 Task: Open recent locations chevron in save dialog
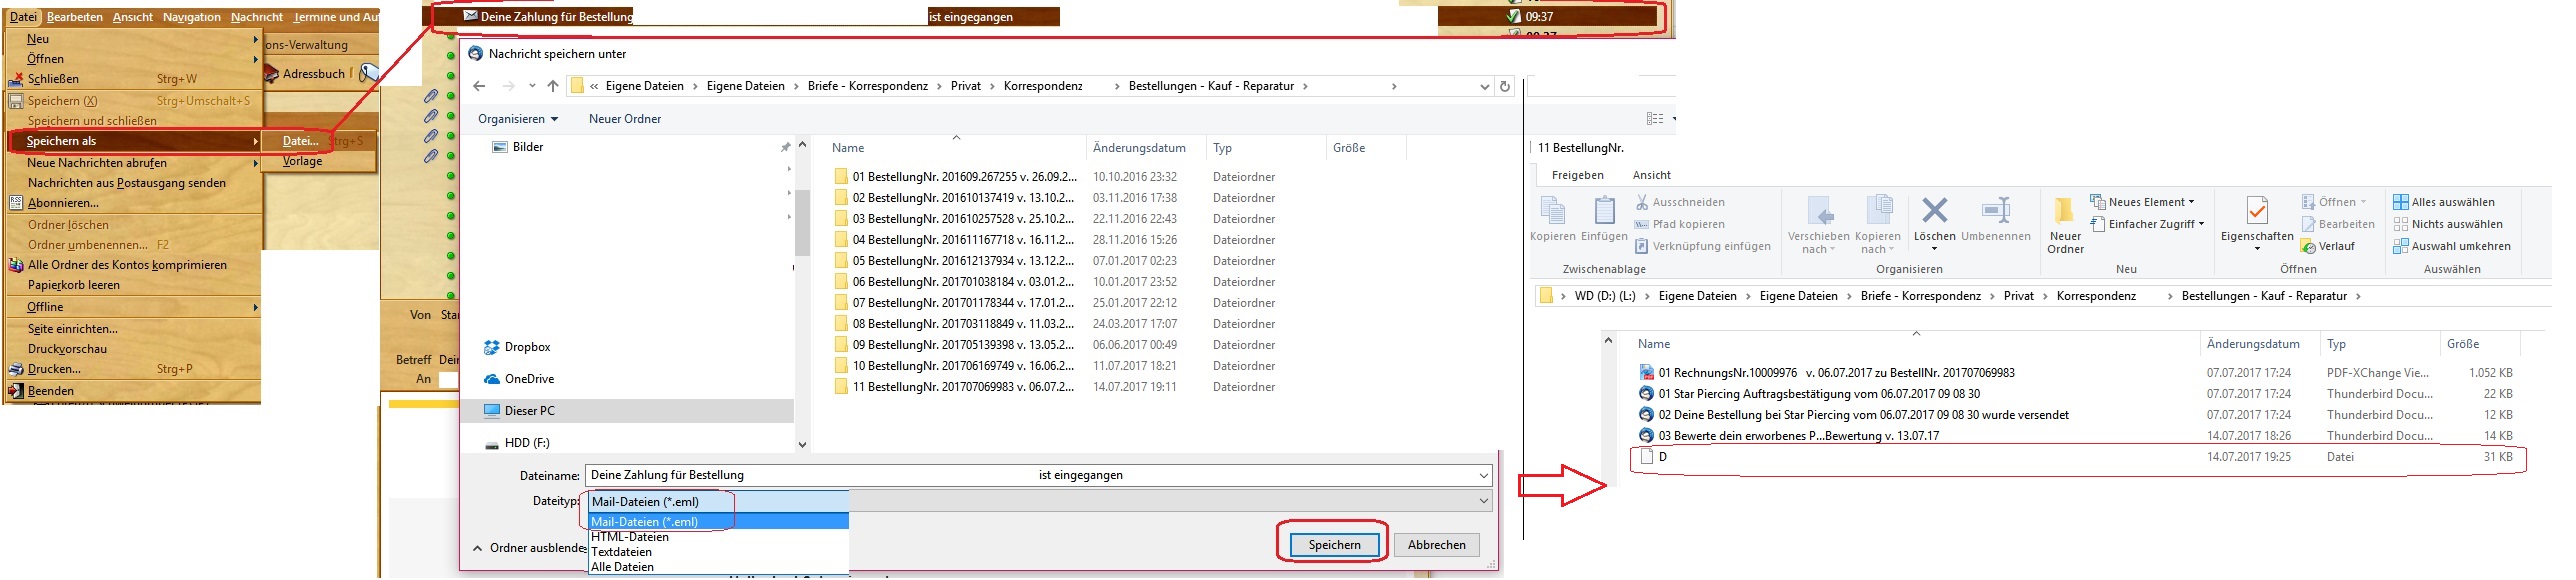(x=532, y=86)
